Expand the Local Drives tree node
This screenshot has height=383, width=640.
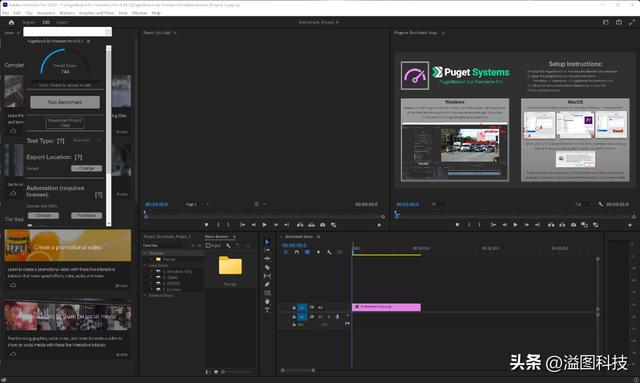(145, 265)
